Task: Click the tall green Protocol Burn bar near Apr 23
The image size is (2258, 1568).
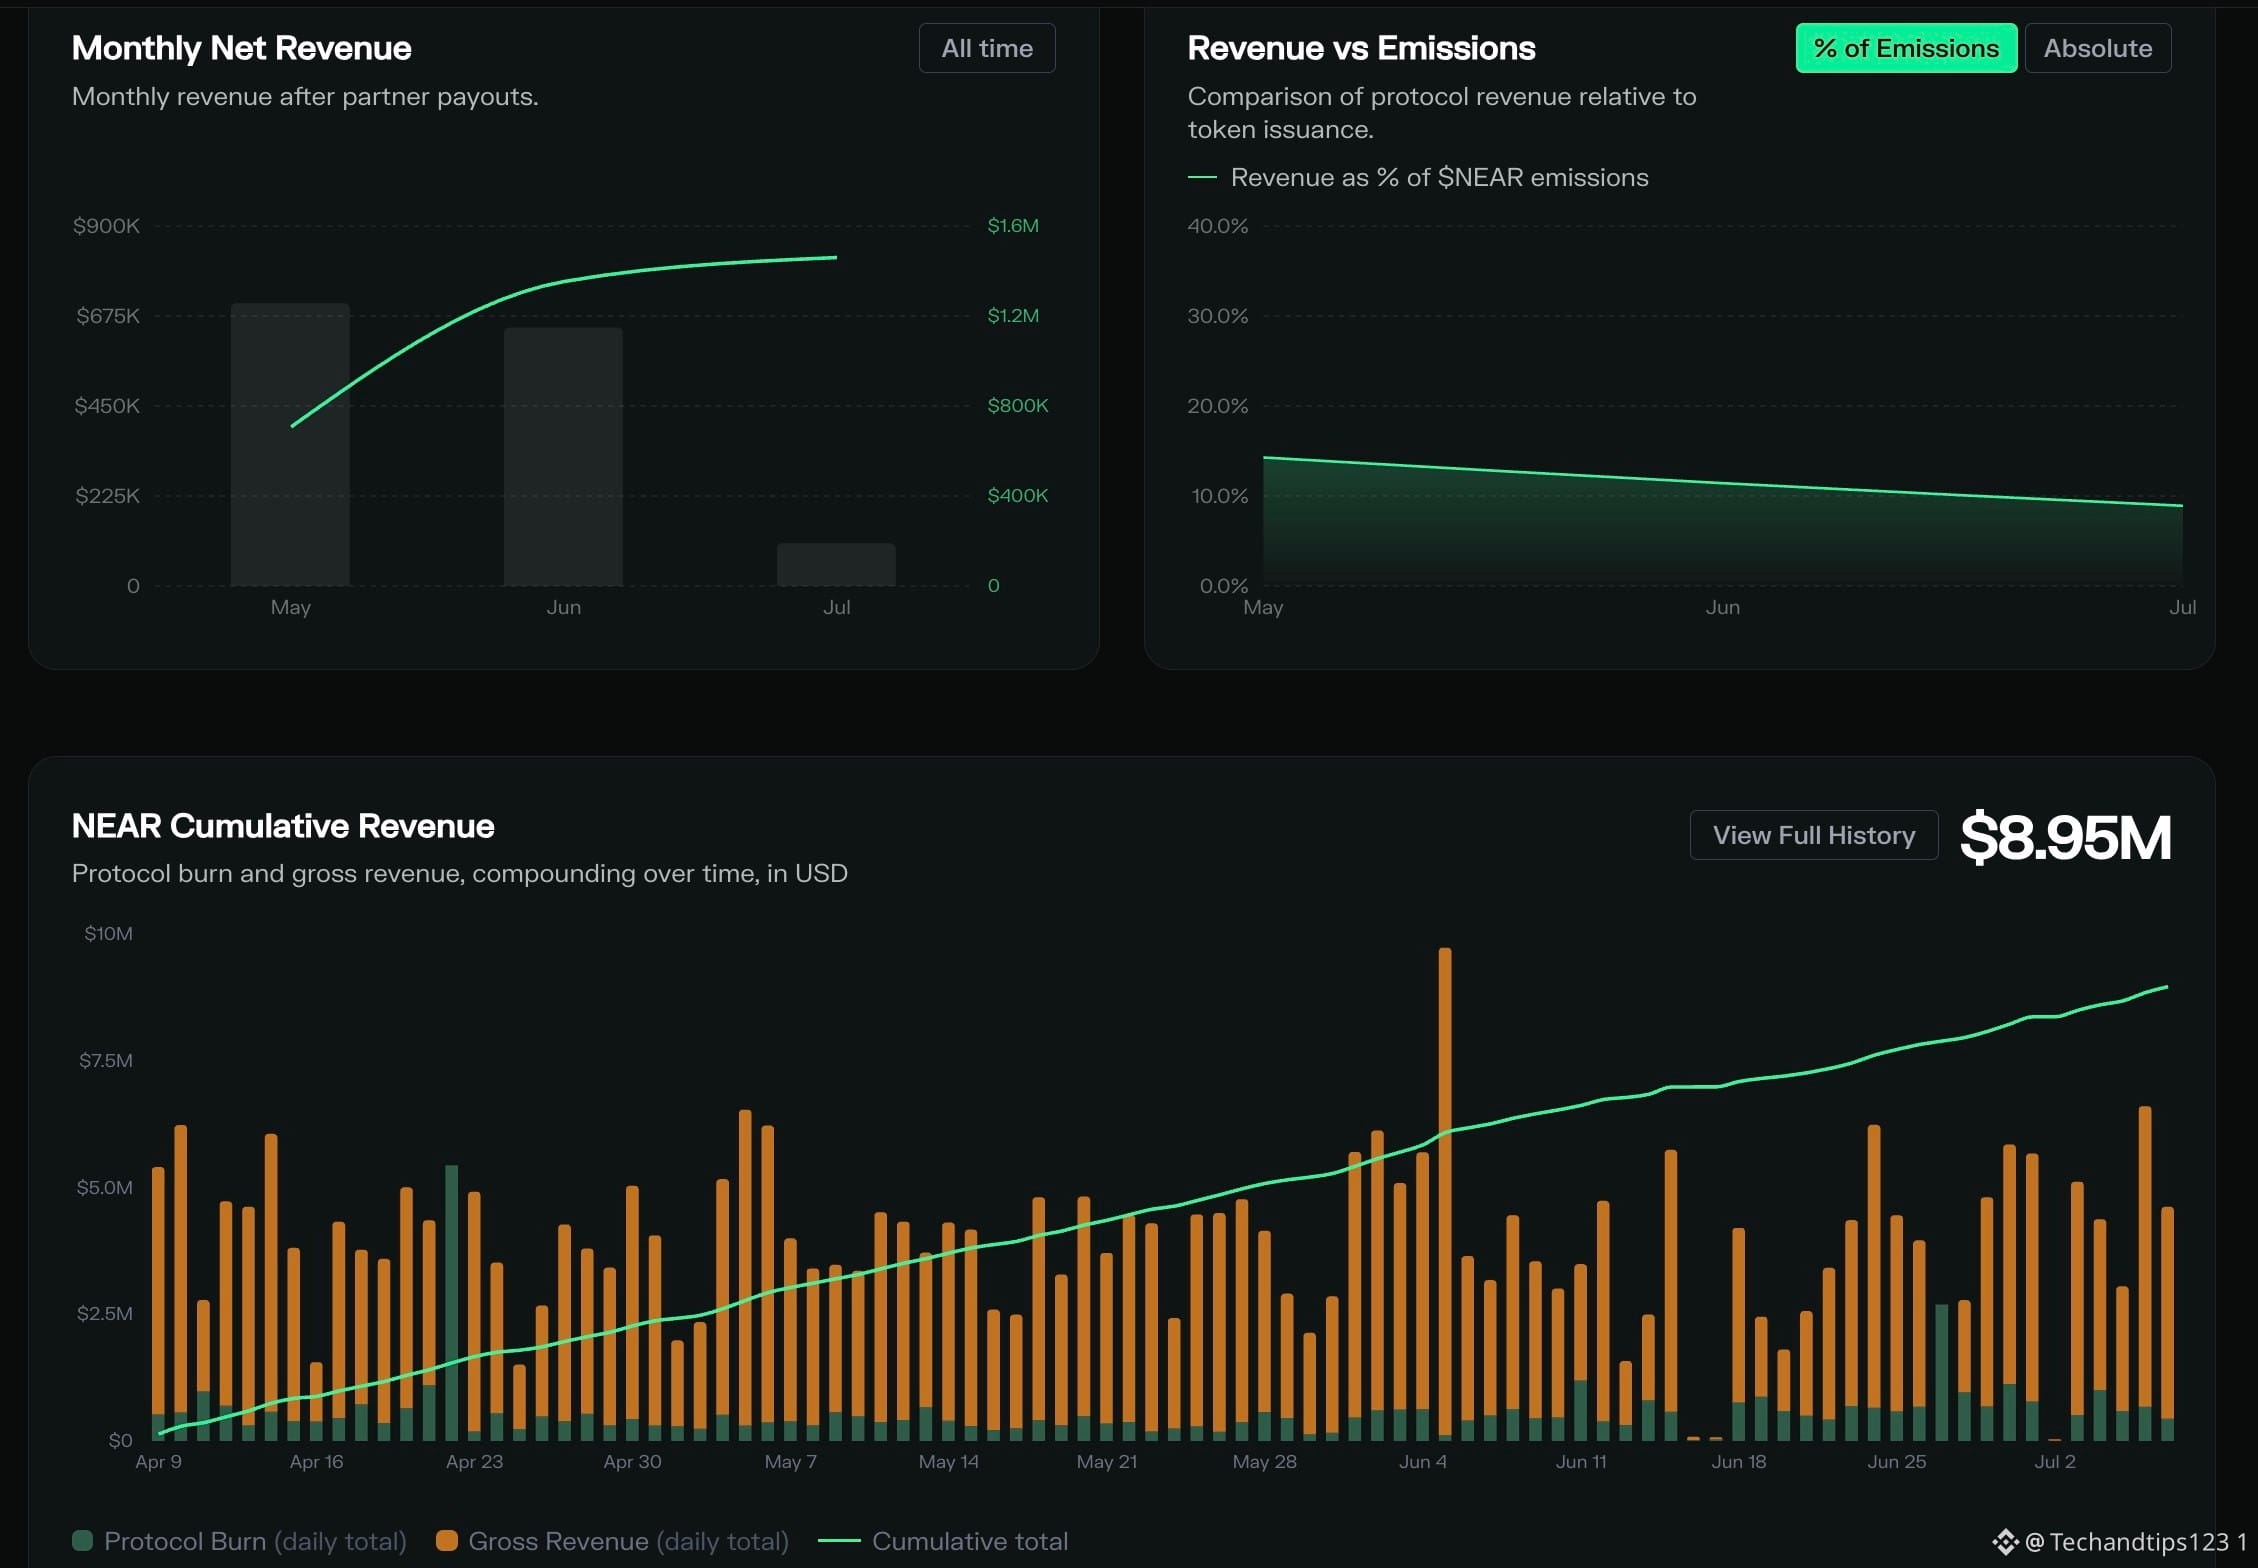Action: (451, 1302)
